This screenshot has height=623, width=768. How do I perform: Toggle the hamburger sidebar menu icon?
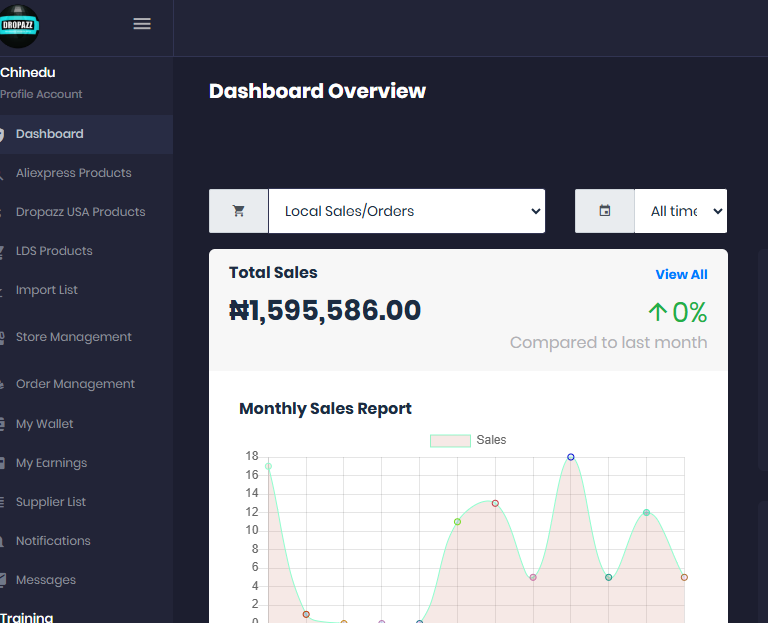142,24
